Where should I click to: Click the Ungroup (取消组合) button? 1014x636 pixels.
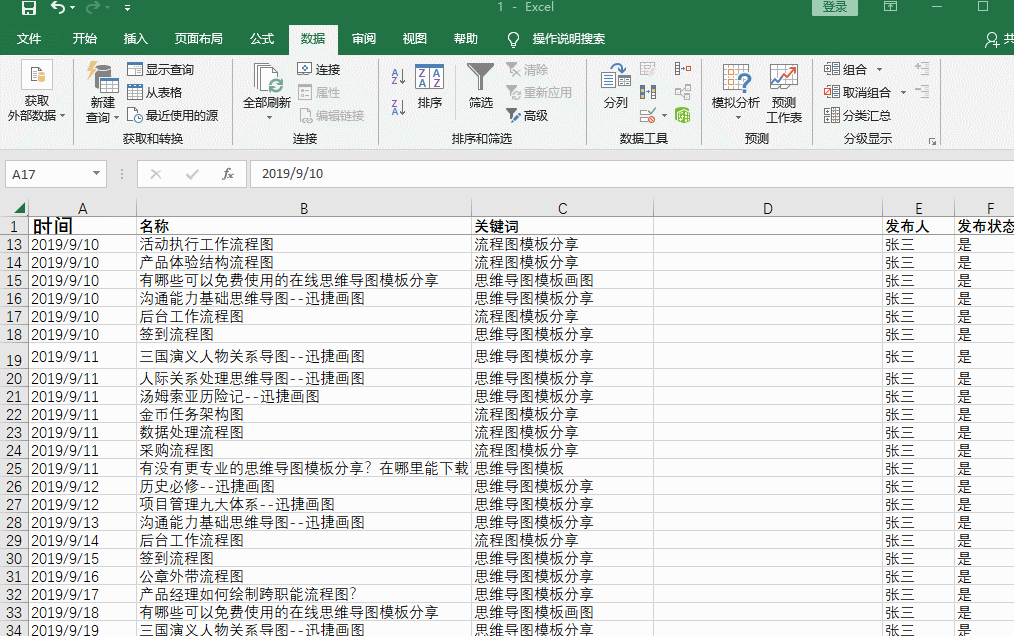point(858,93)
